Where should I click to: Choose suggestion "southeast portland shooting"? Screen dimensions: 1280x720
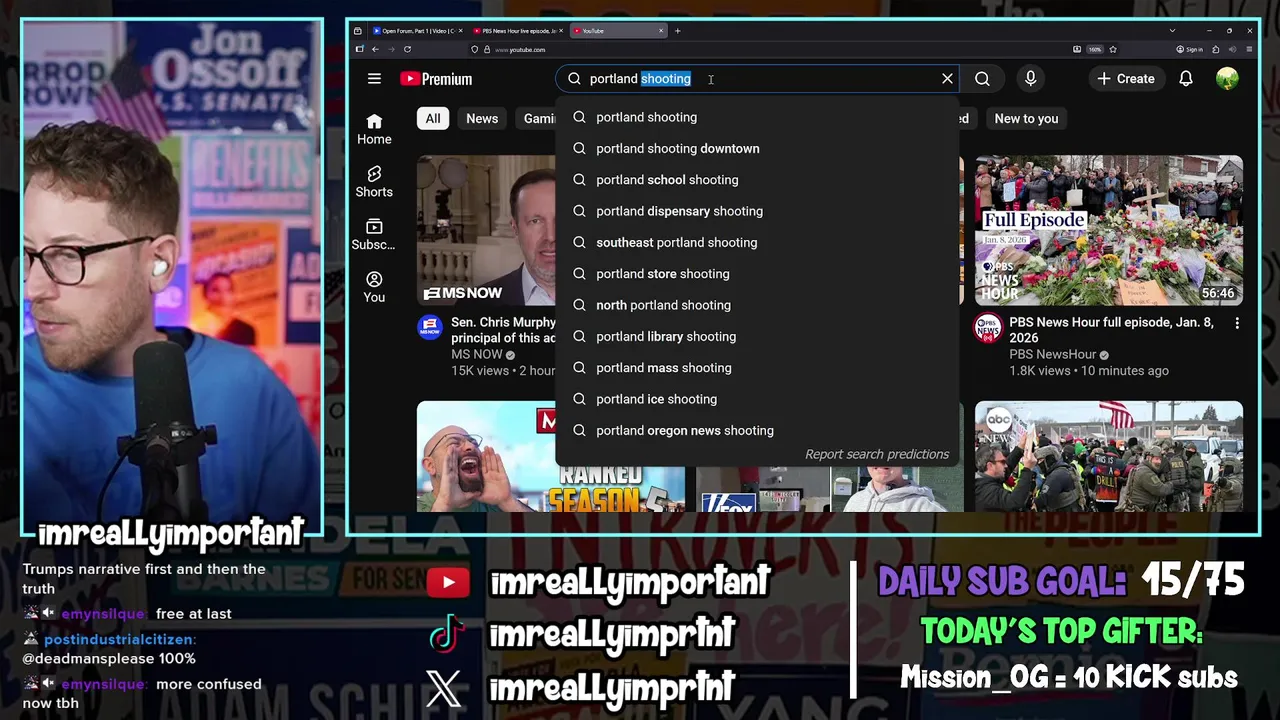coord(757,243)
